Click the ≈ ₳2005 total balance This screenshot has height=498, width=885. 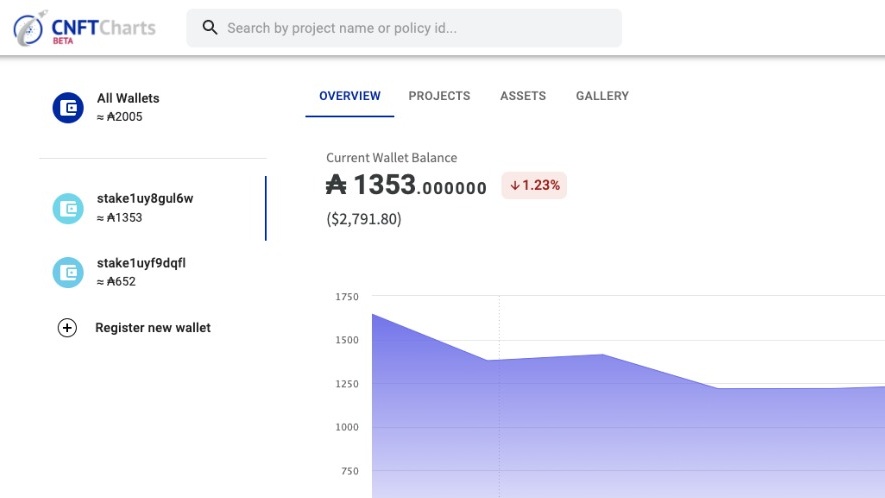click(x=119, y=117)
